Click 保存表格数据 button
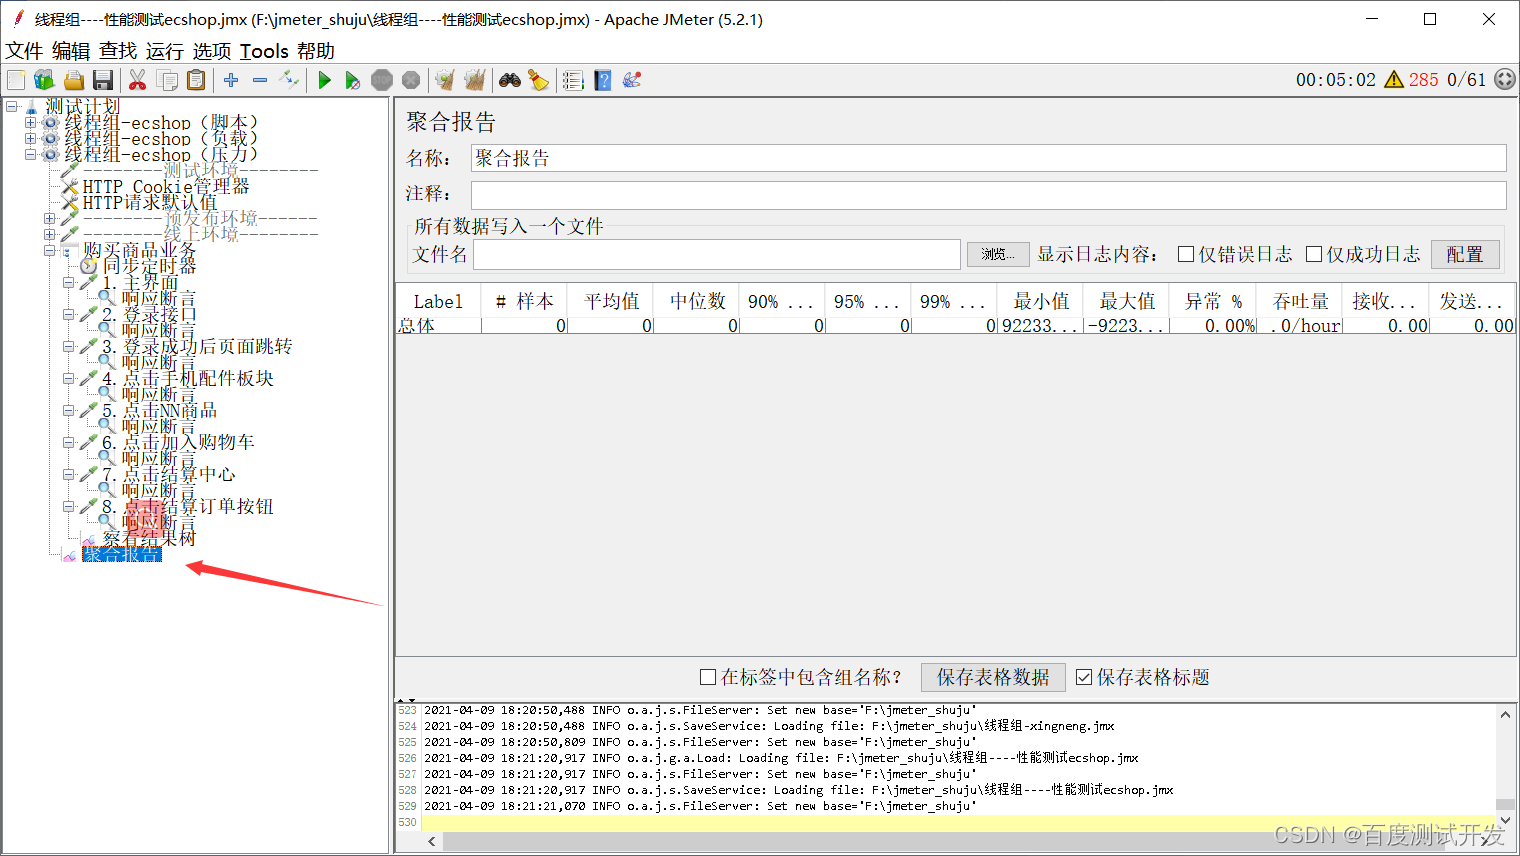Image resolution: width=1520 pixels, height=856 pixels. [x=993, y=677]
